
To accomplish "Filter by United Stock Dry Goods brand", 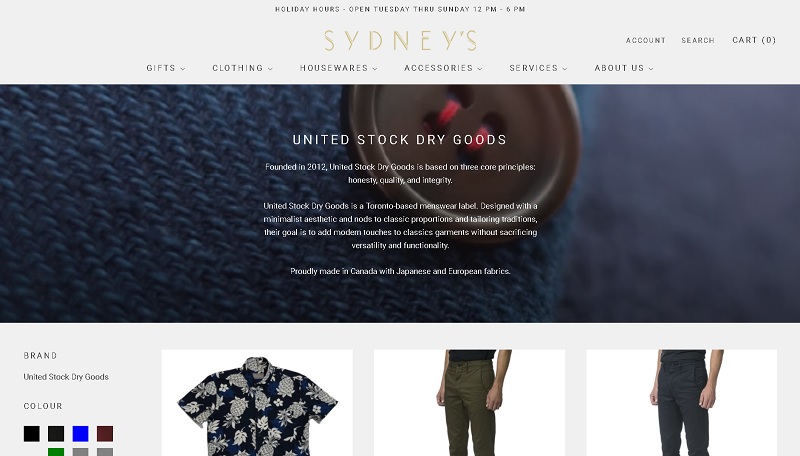I will (66, 377).
